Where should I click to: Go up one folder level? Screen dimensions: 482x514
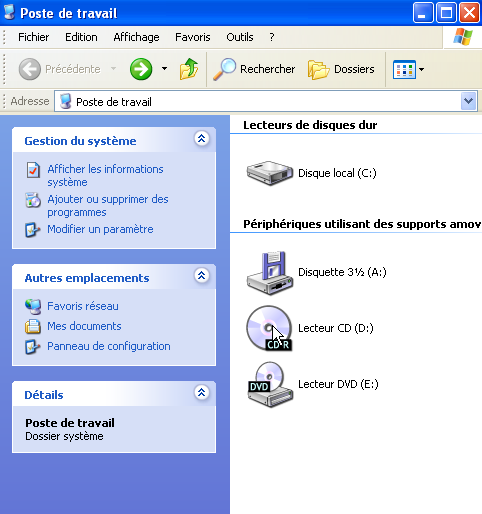pos(189,69)
